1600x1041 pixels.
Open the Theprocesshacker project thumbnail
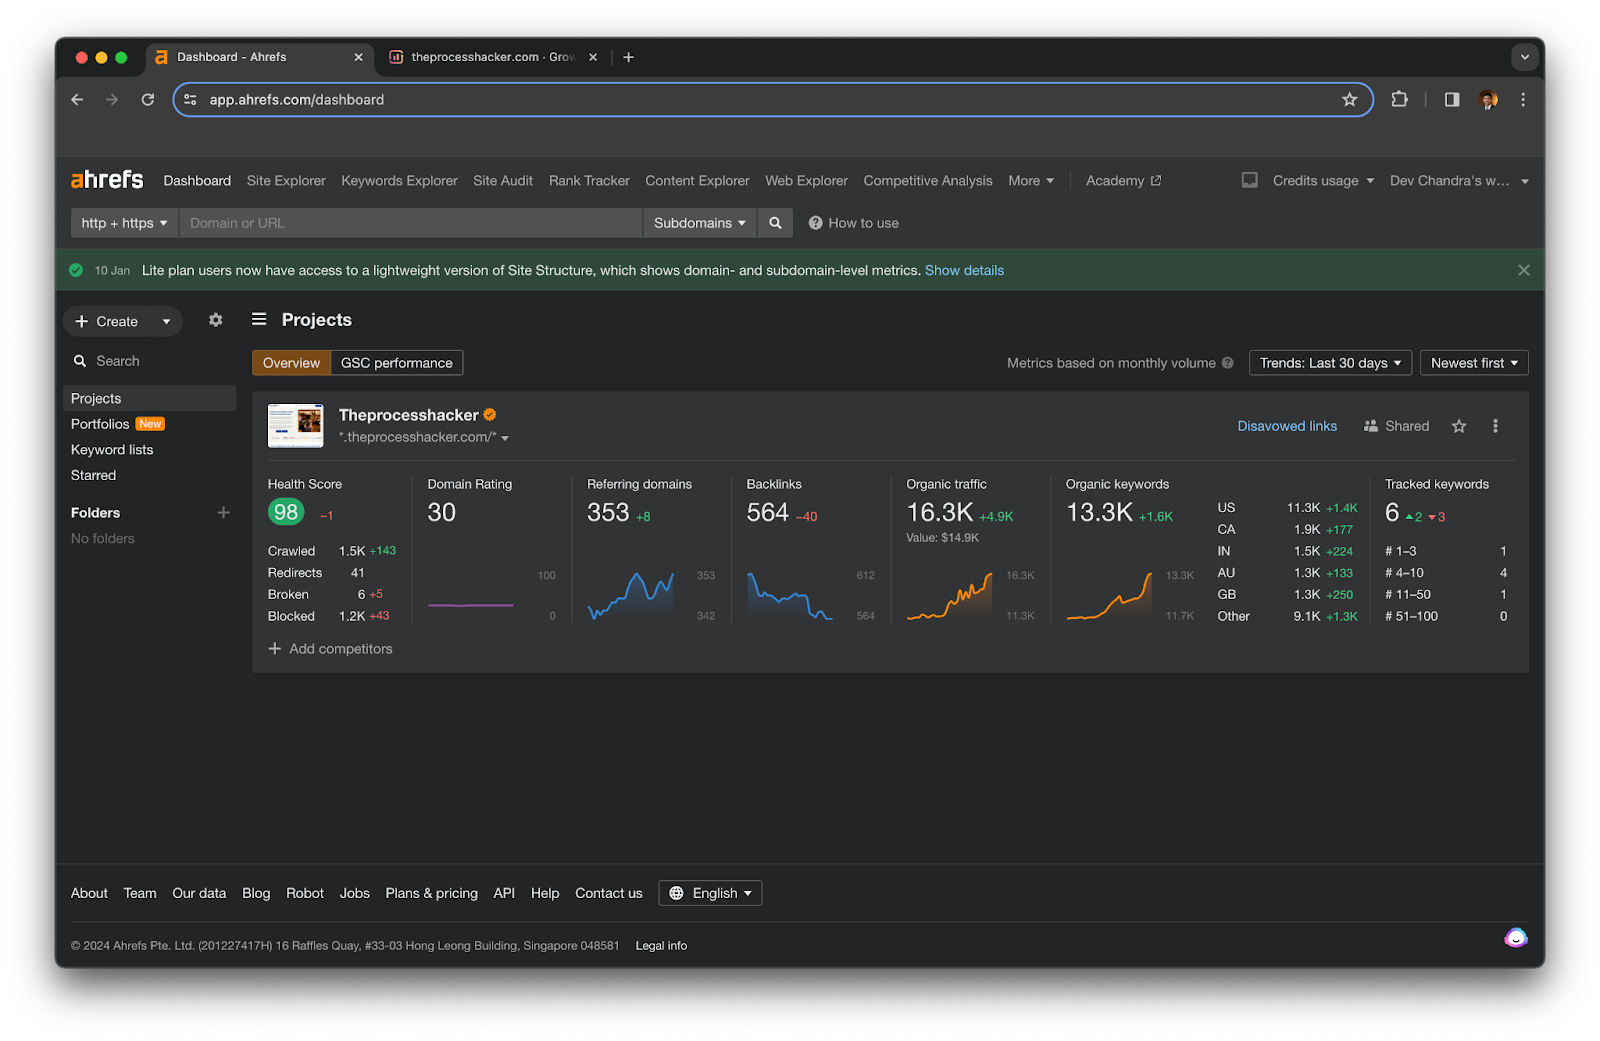(296, 426)
